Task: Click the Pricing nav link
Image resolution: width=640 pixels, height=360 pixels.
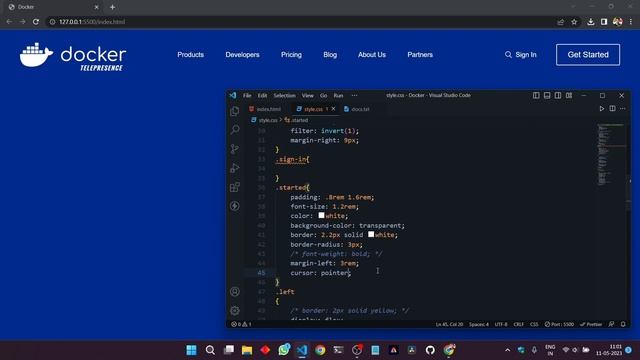Action: point(291,55)
